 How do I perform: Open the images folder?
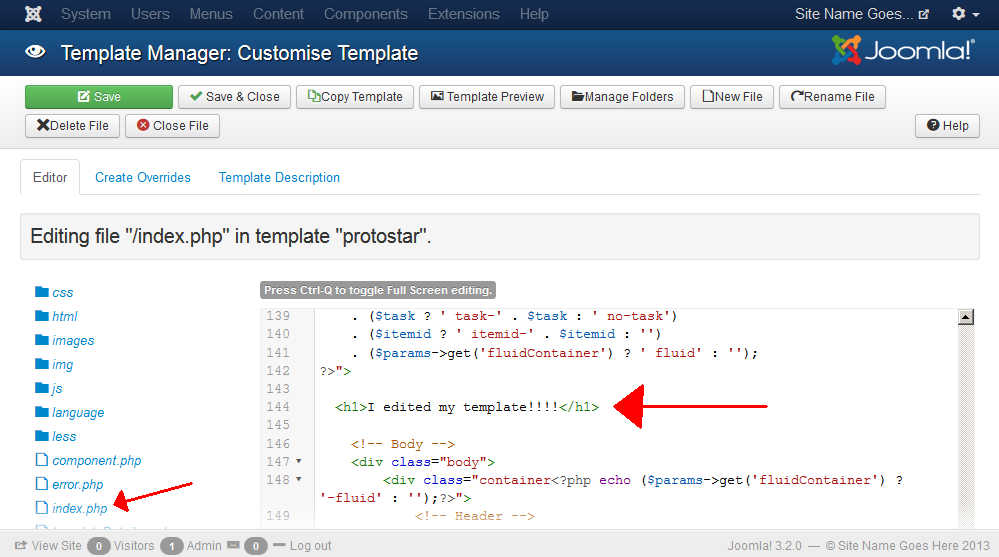coord(73,340)
